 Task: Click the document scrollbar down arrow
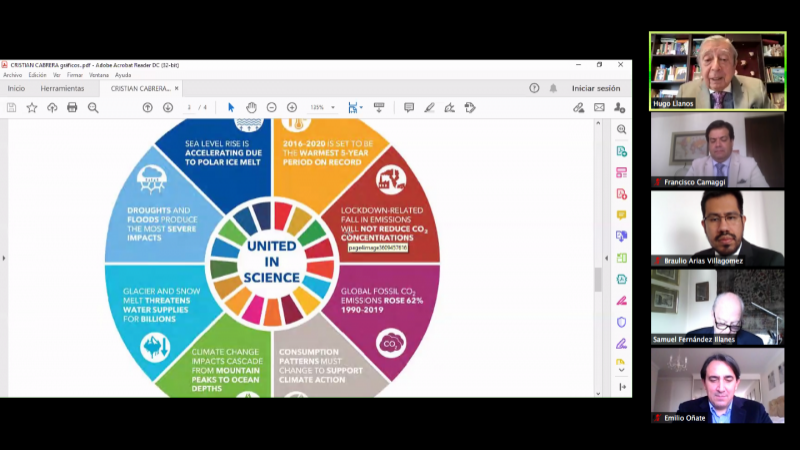point(598,393)
